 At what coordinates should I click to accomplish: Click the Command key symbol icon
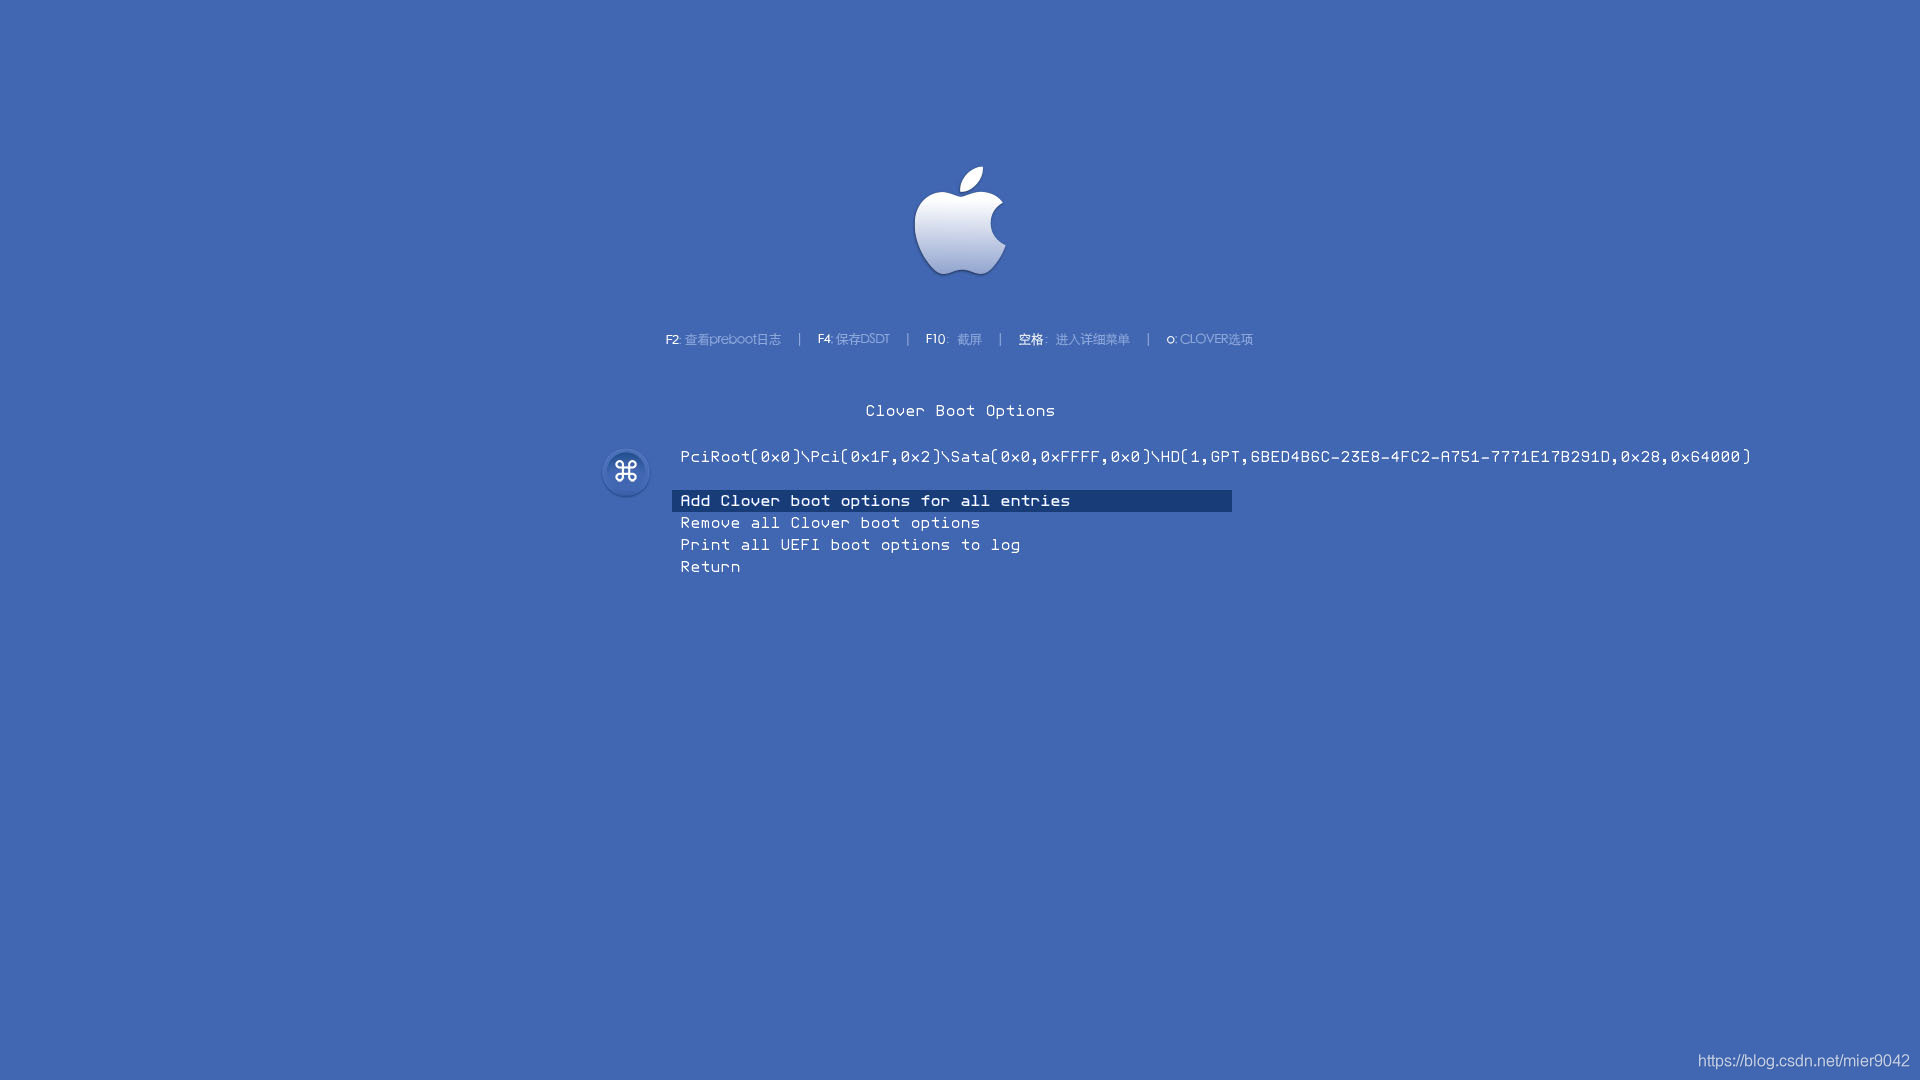pos(626,471)
